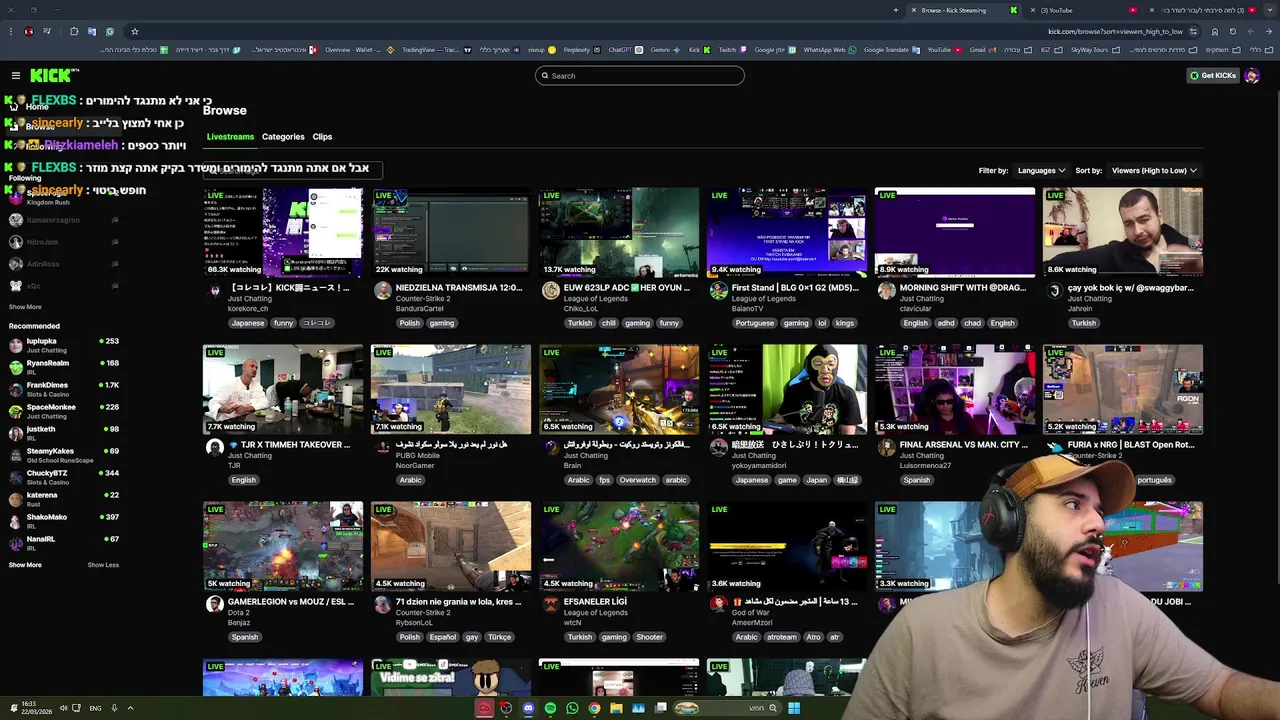This screenshot has height=720, width=1280.
Task: Open ChuckyBTZ recommended channel
Action: [x=62, y=477]
